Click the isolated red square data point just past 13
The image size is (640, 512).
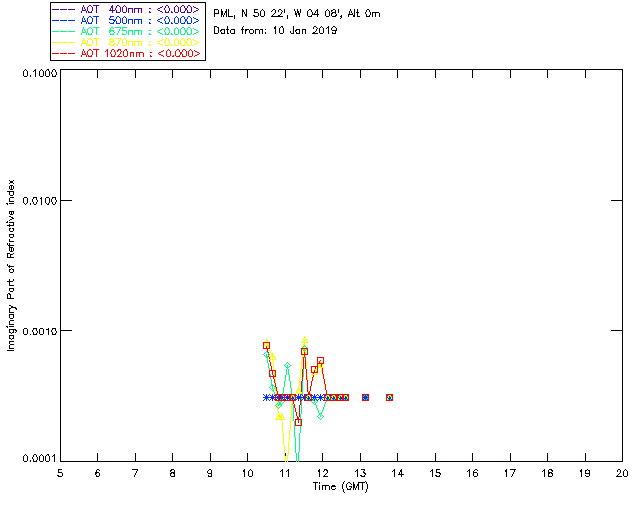click(365, 397)
